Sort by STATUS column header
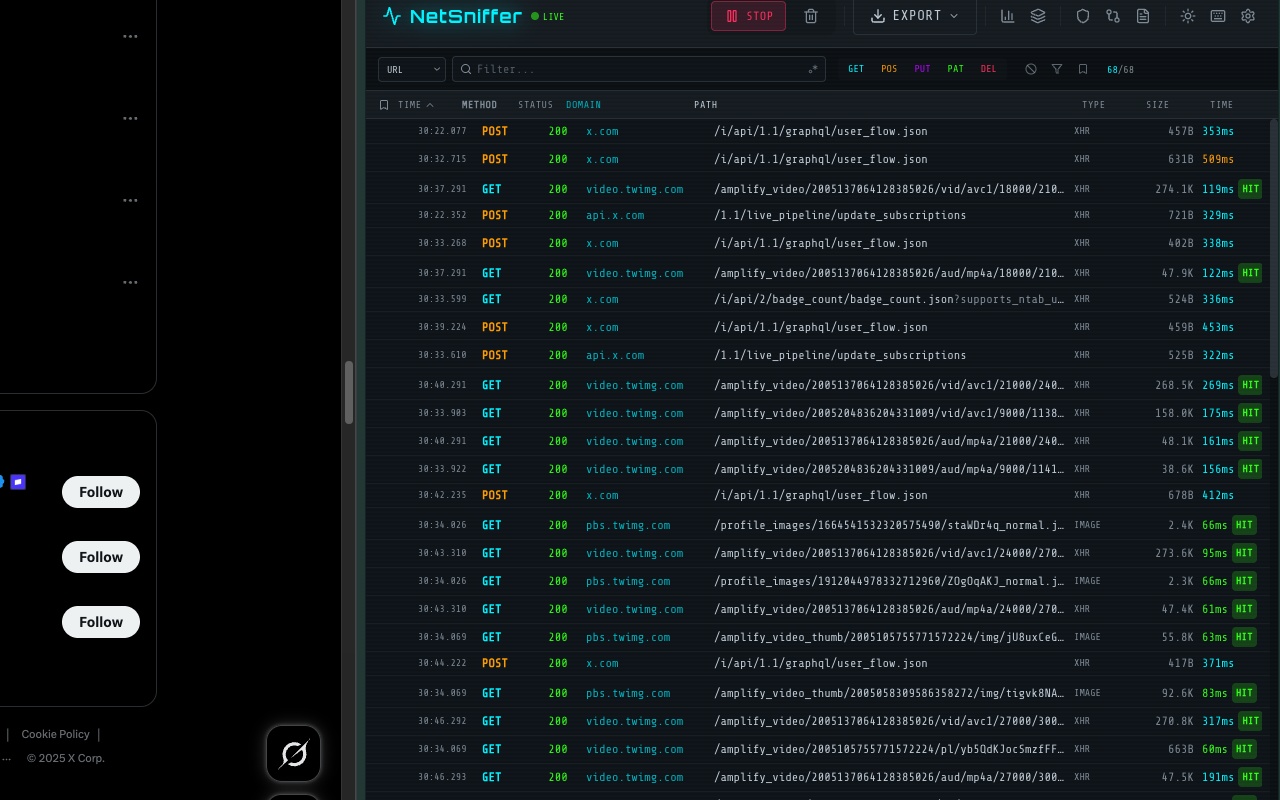 tap(535, 105)
